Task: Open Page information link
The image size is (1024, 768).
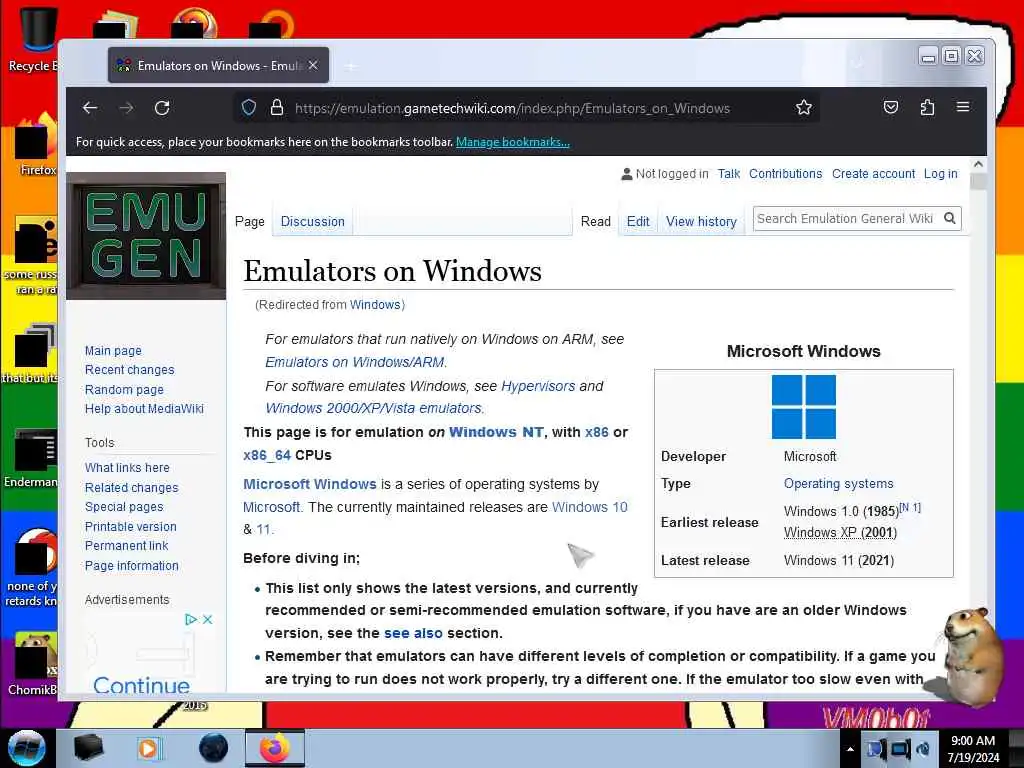Action: [131, 566]
